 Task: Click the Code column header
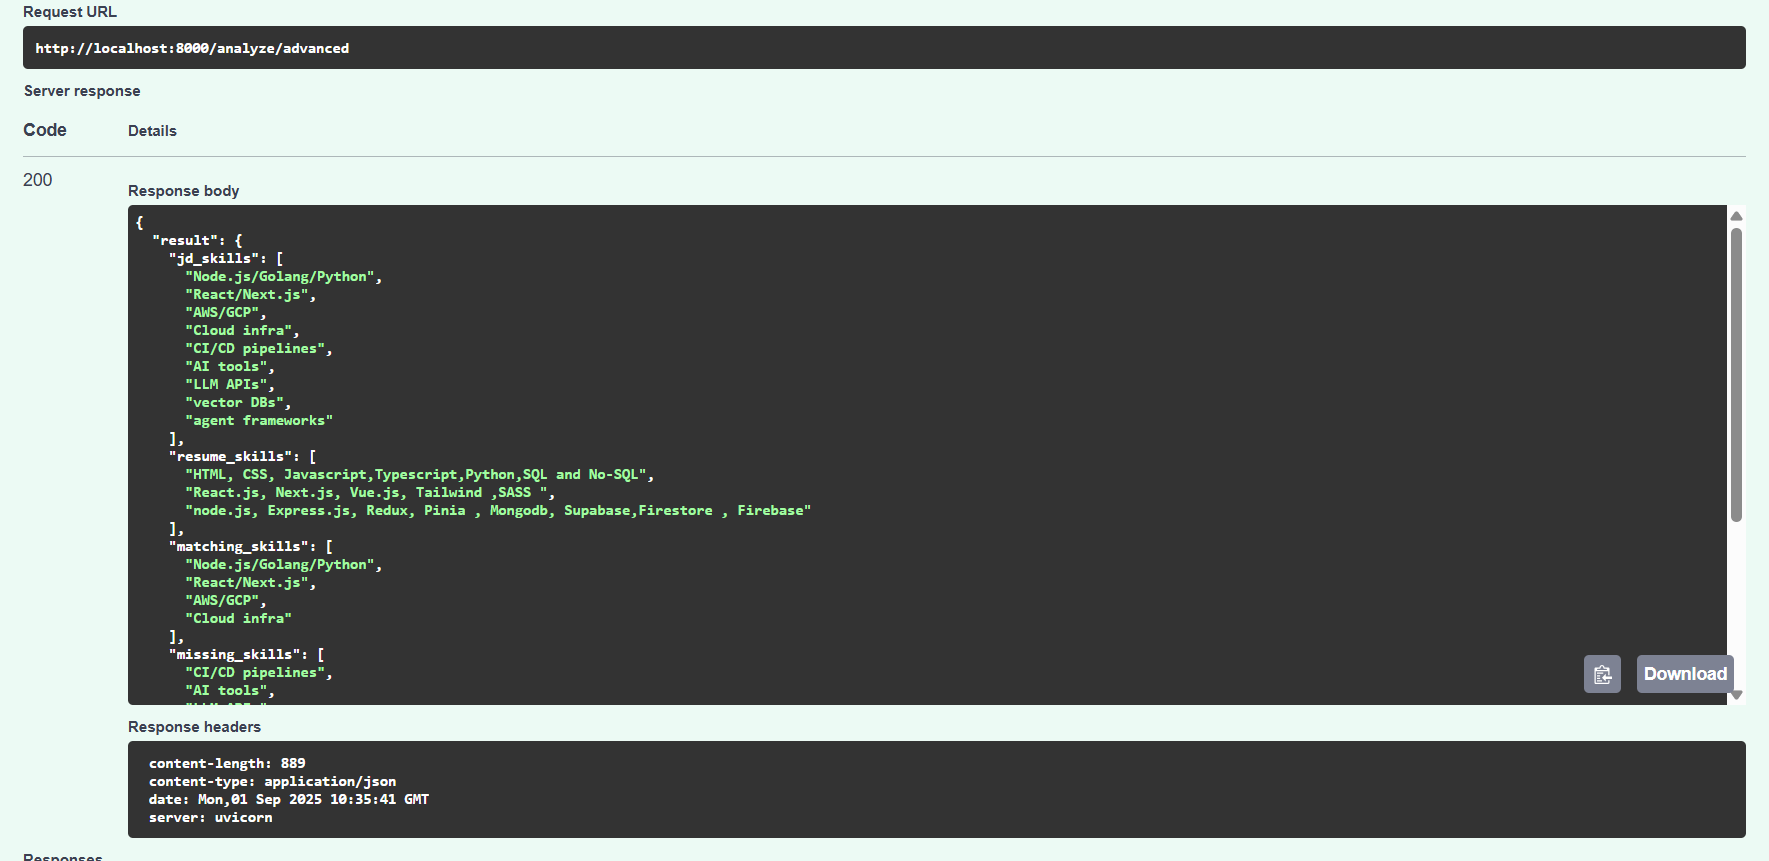coord(45,130)
